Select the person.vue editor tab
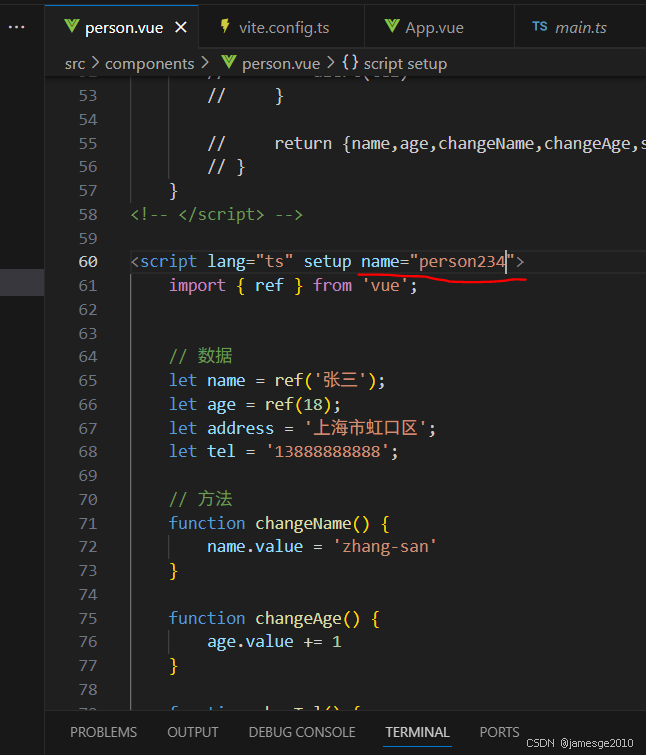Image resolution: width=646 pixels, height=755 pixels. coord(121,27)
